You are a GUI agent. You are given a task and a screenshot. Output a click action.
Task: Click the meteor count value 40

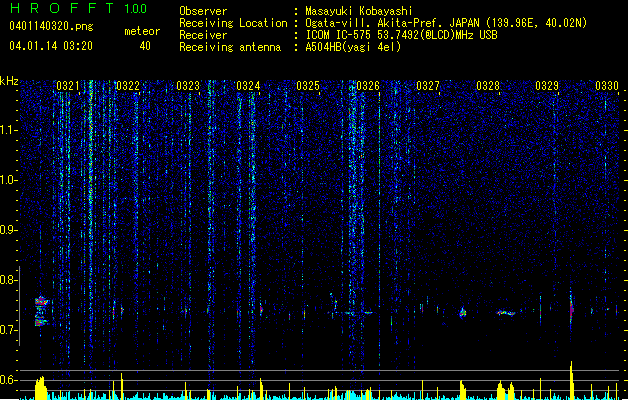(145, 46)
